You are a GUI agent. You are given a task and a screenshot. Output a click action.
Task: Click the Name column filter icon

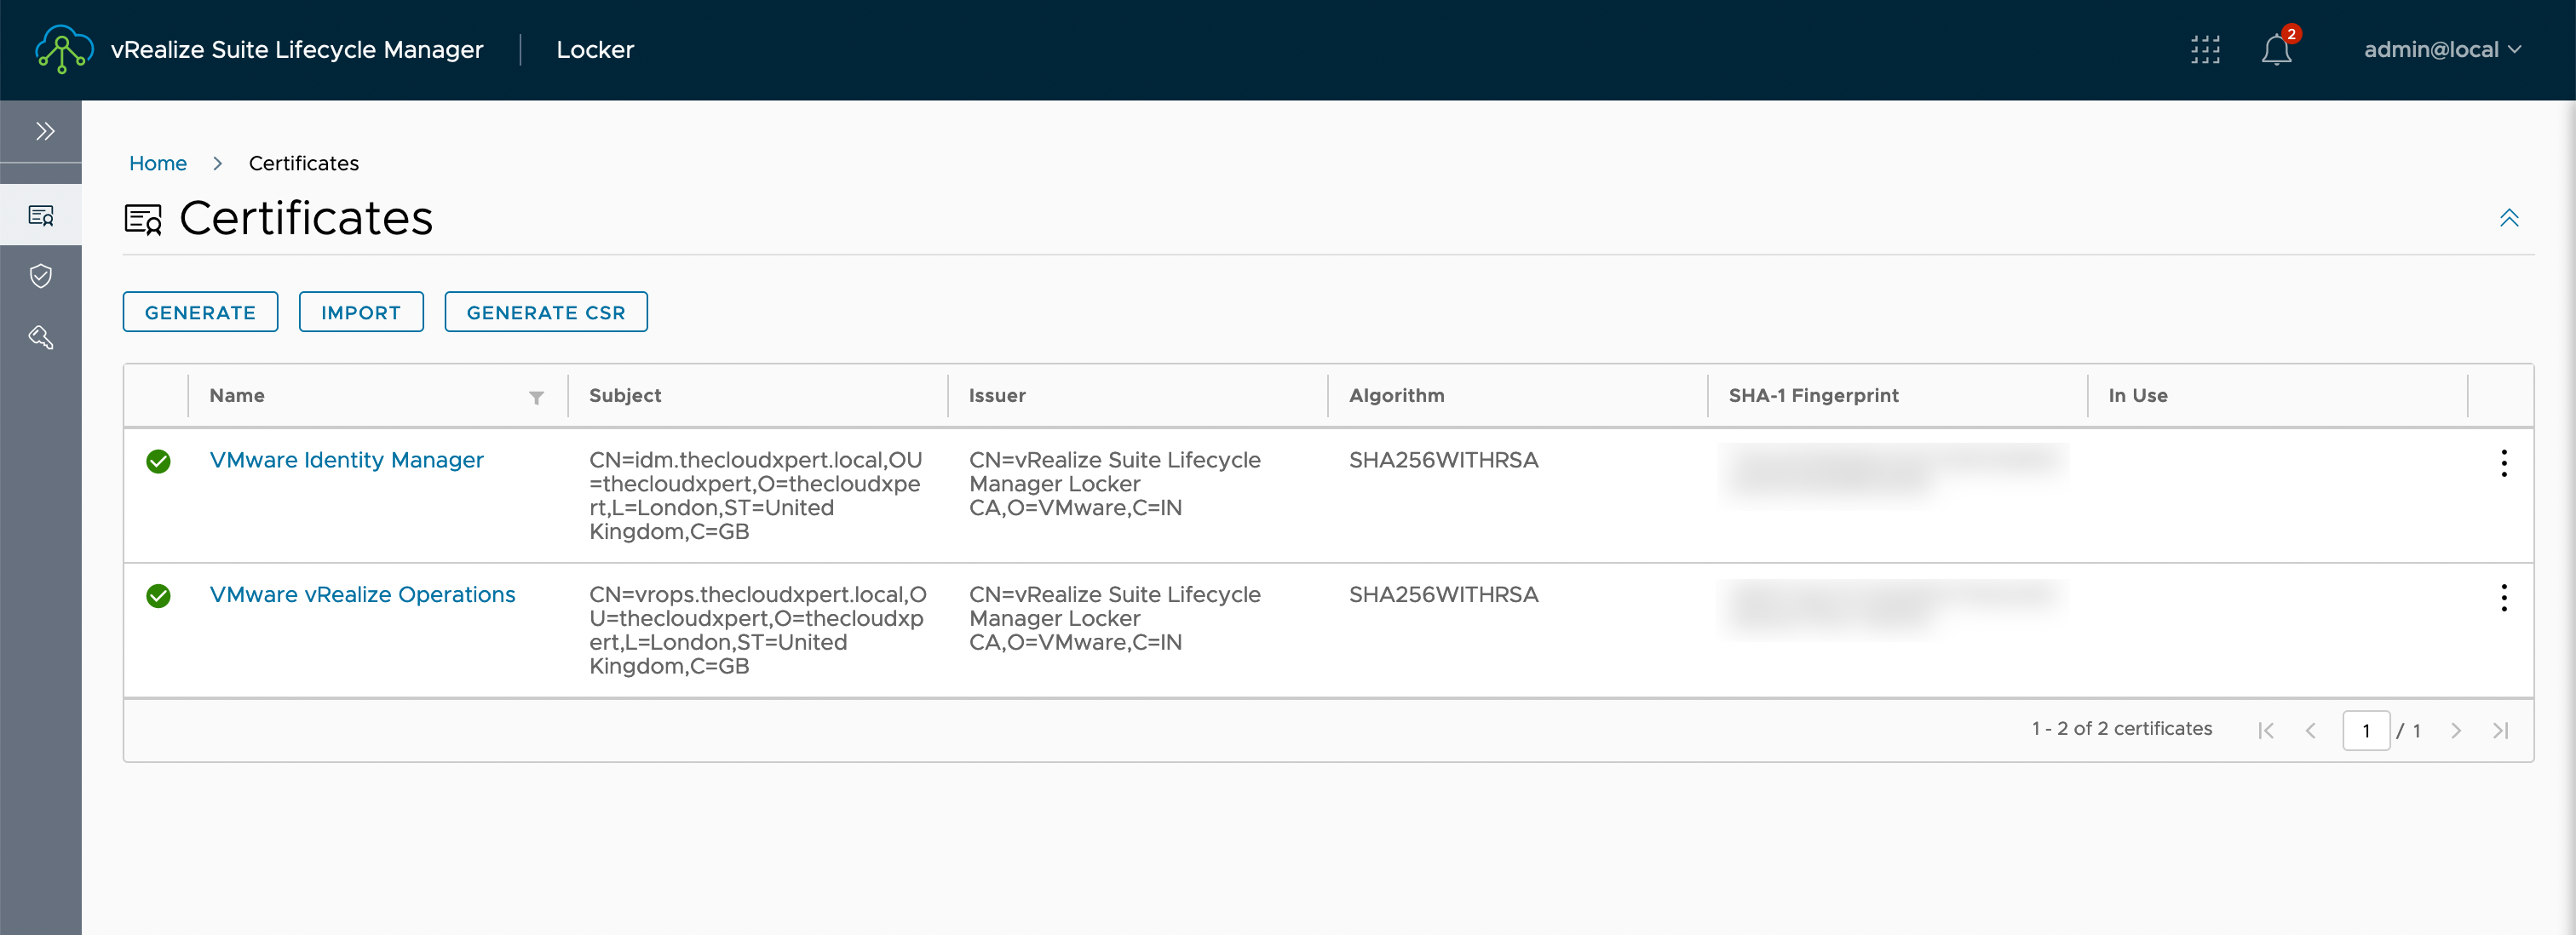coord(536,397)
